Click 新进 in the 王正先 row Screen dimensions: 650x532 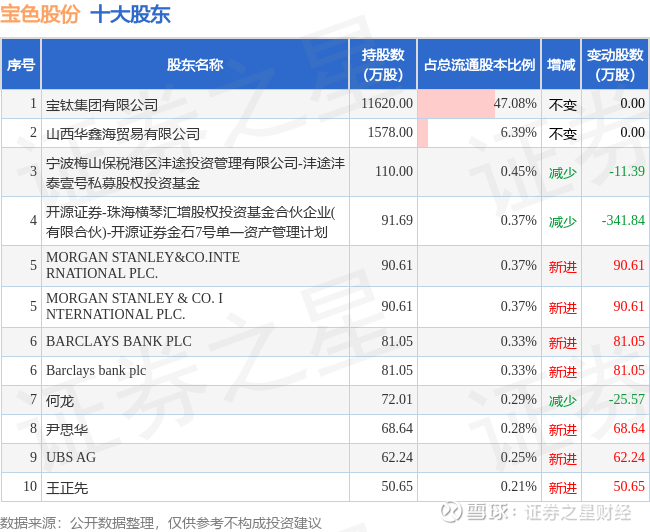[563, 488]
